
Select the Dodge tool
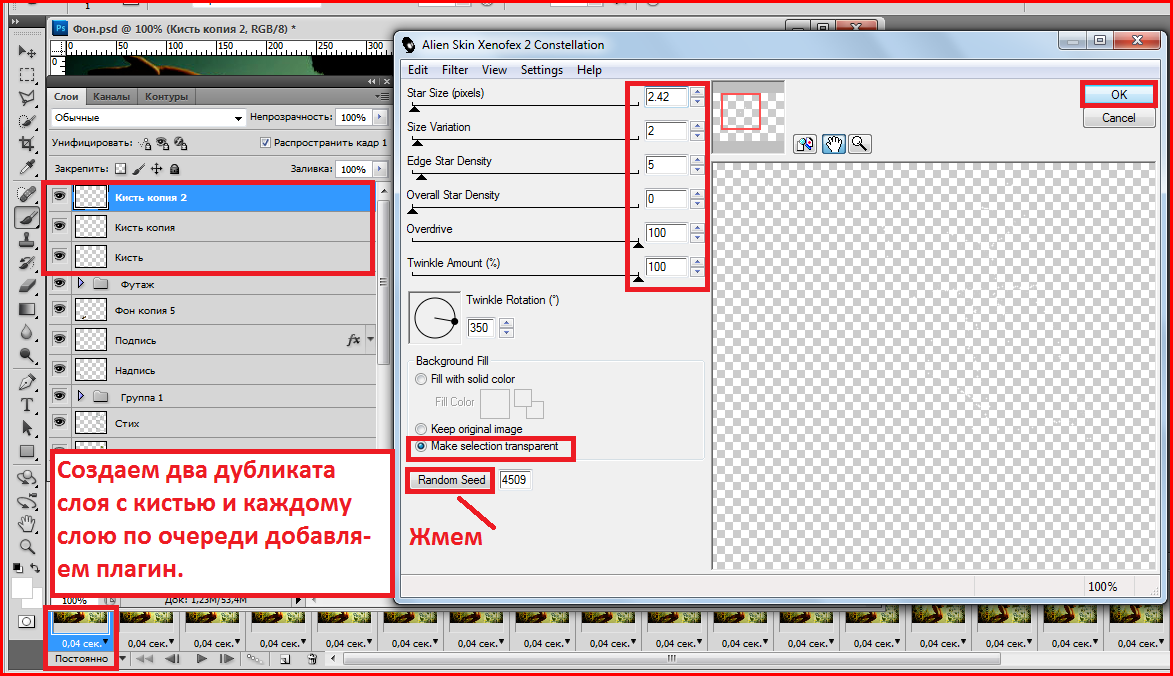click(27, 355)
